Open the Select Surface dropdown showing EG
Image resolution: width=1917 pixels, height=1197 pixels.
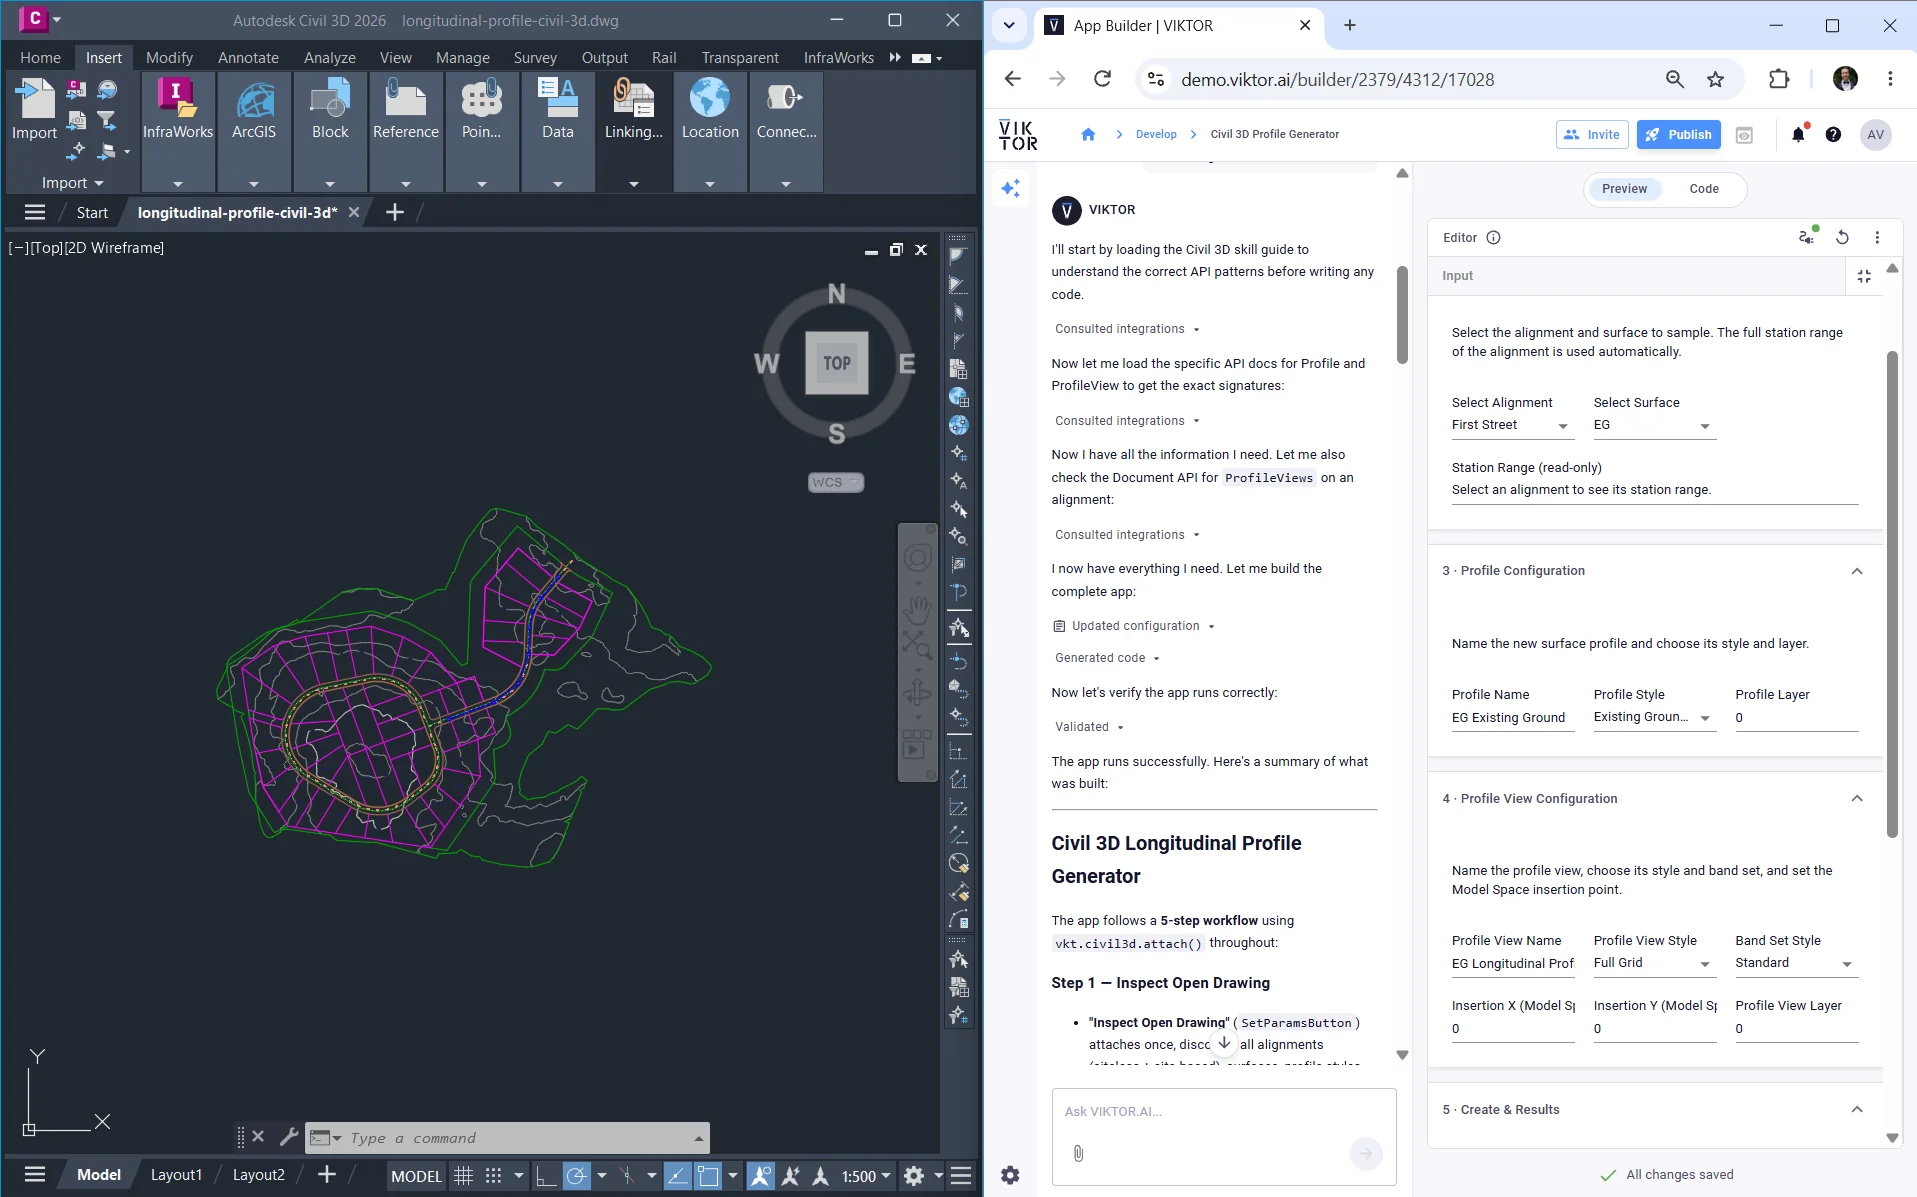coord(1654,425)
